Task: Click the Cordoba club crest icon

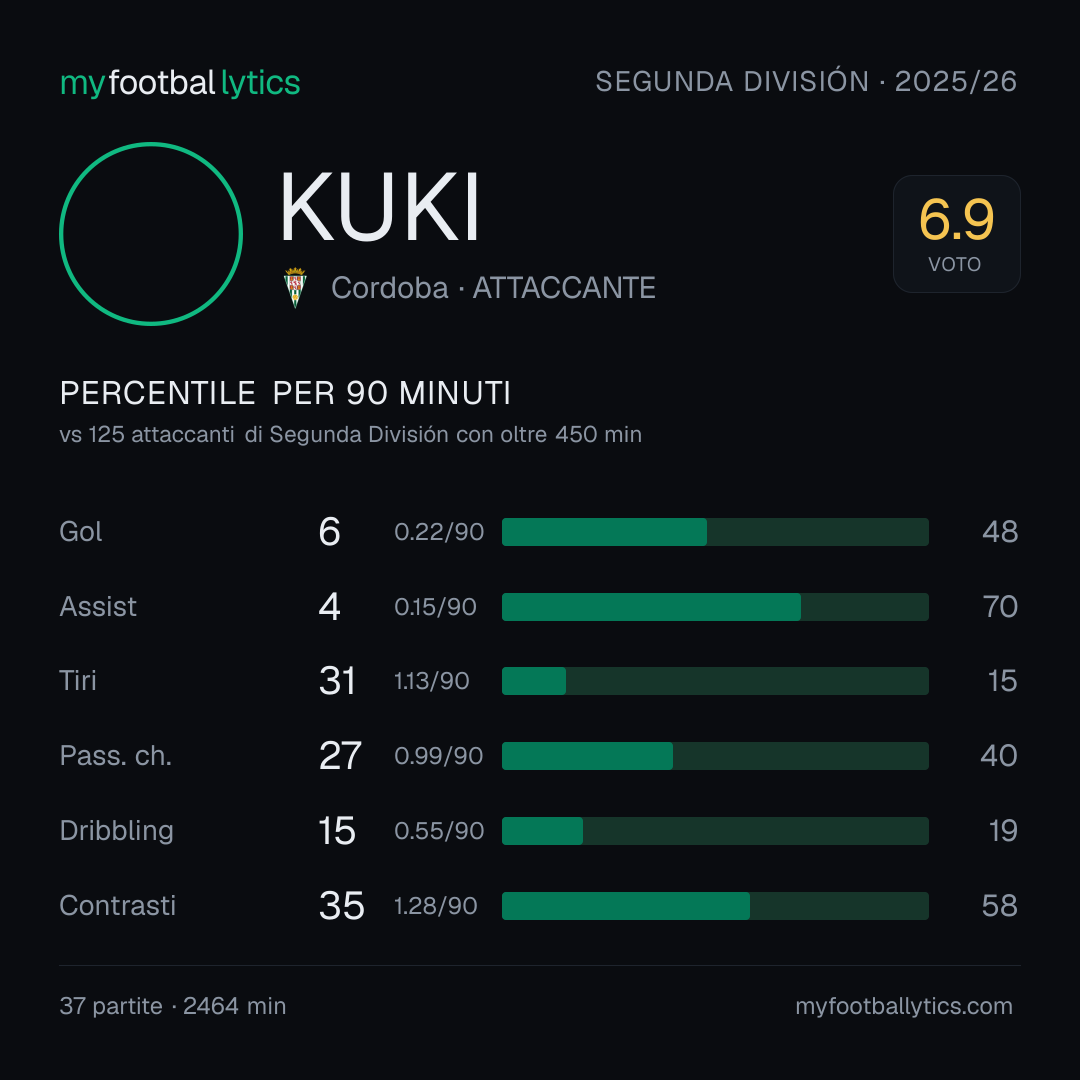Action: tap(295, 288)
